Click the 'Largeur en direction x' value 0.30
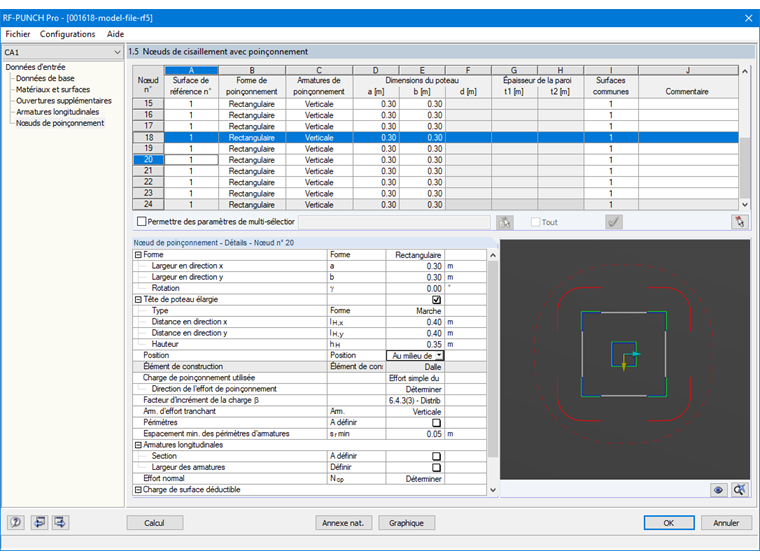The width and height of the screenshot is (760, 560). click(x=415, y=266)
